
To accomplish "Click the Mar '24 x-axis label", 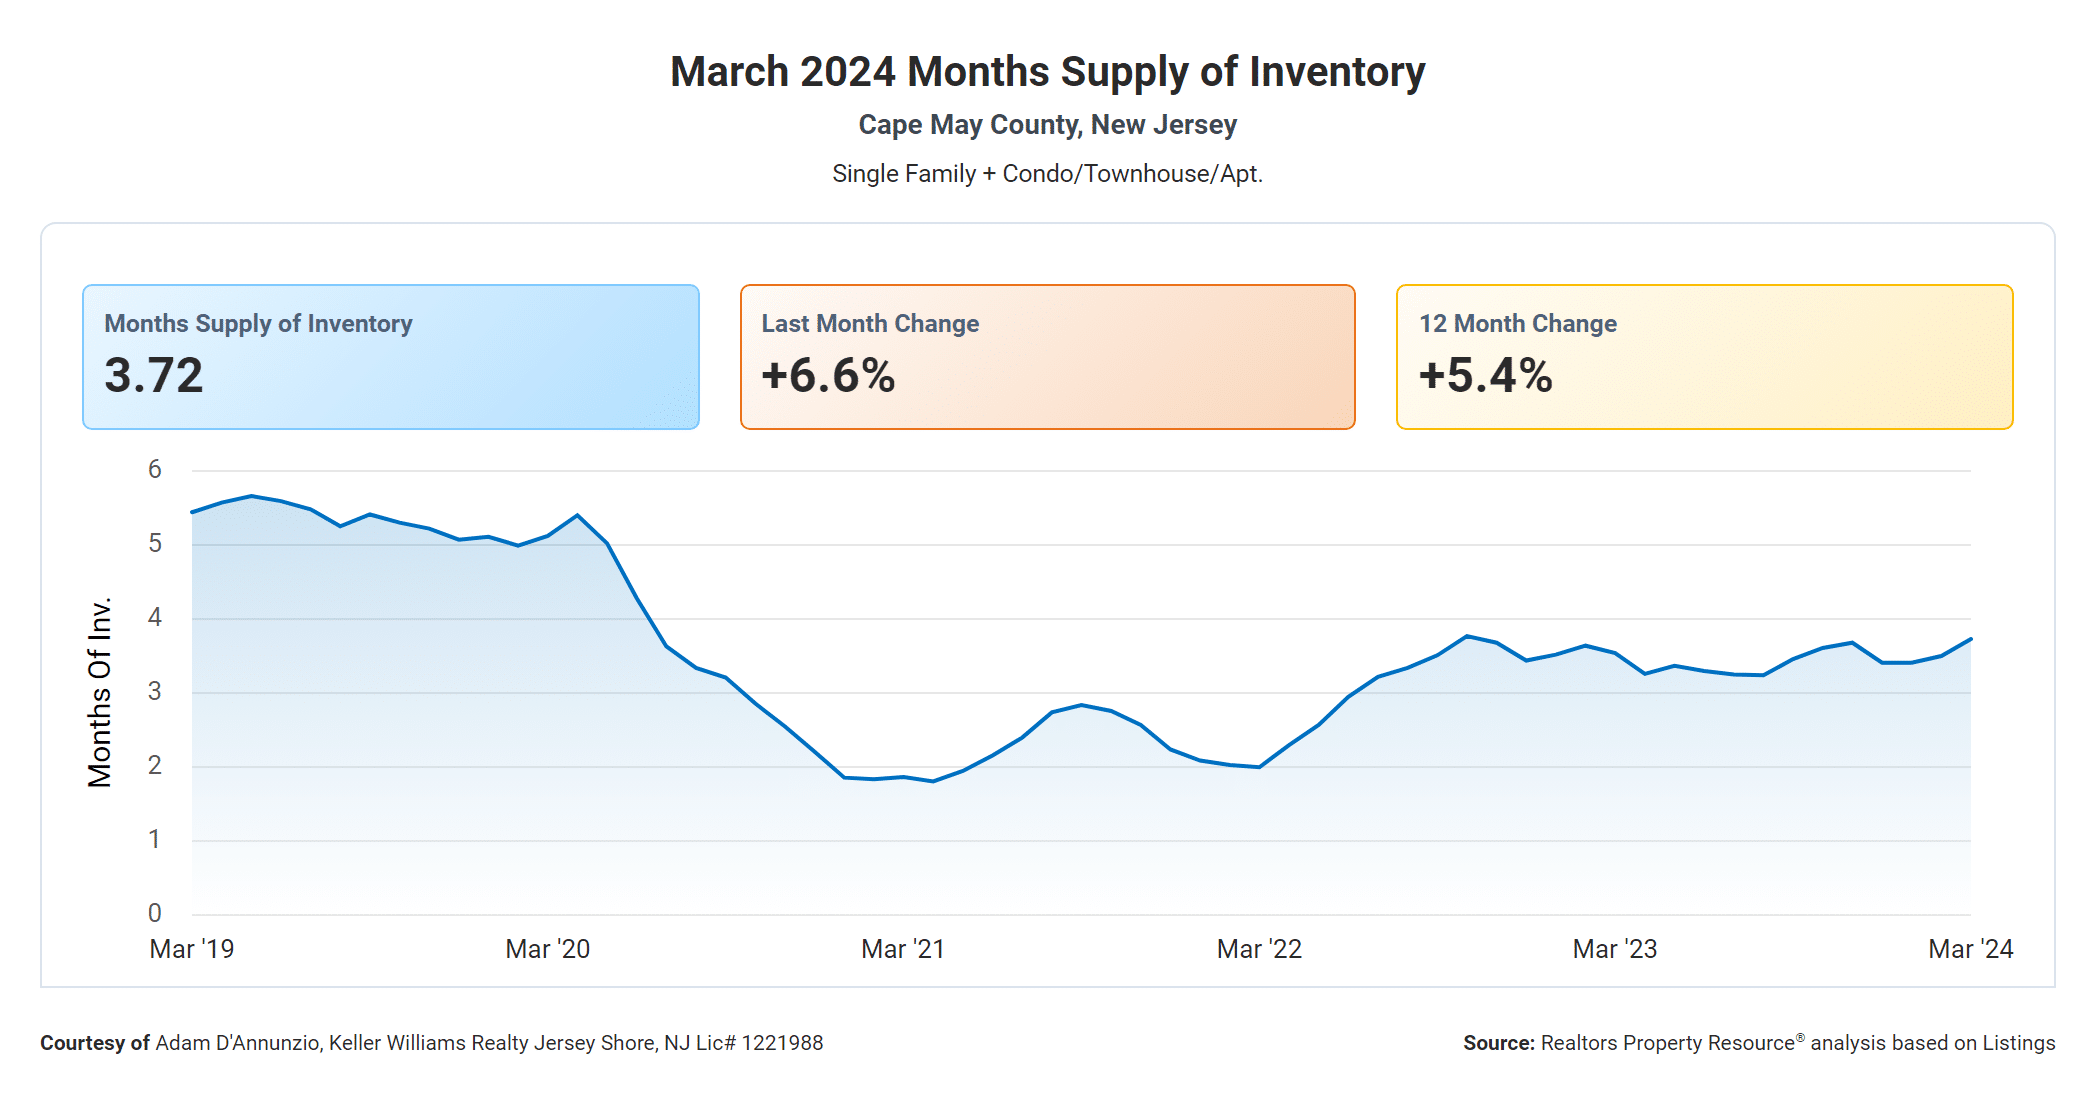I will 1970,949.
